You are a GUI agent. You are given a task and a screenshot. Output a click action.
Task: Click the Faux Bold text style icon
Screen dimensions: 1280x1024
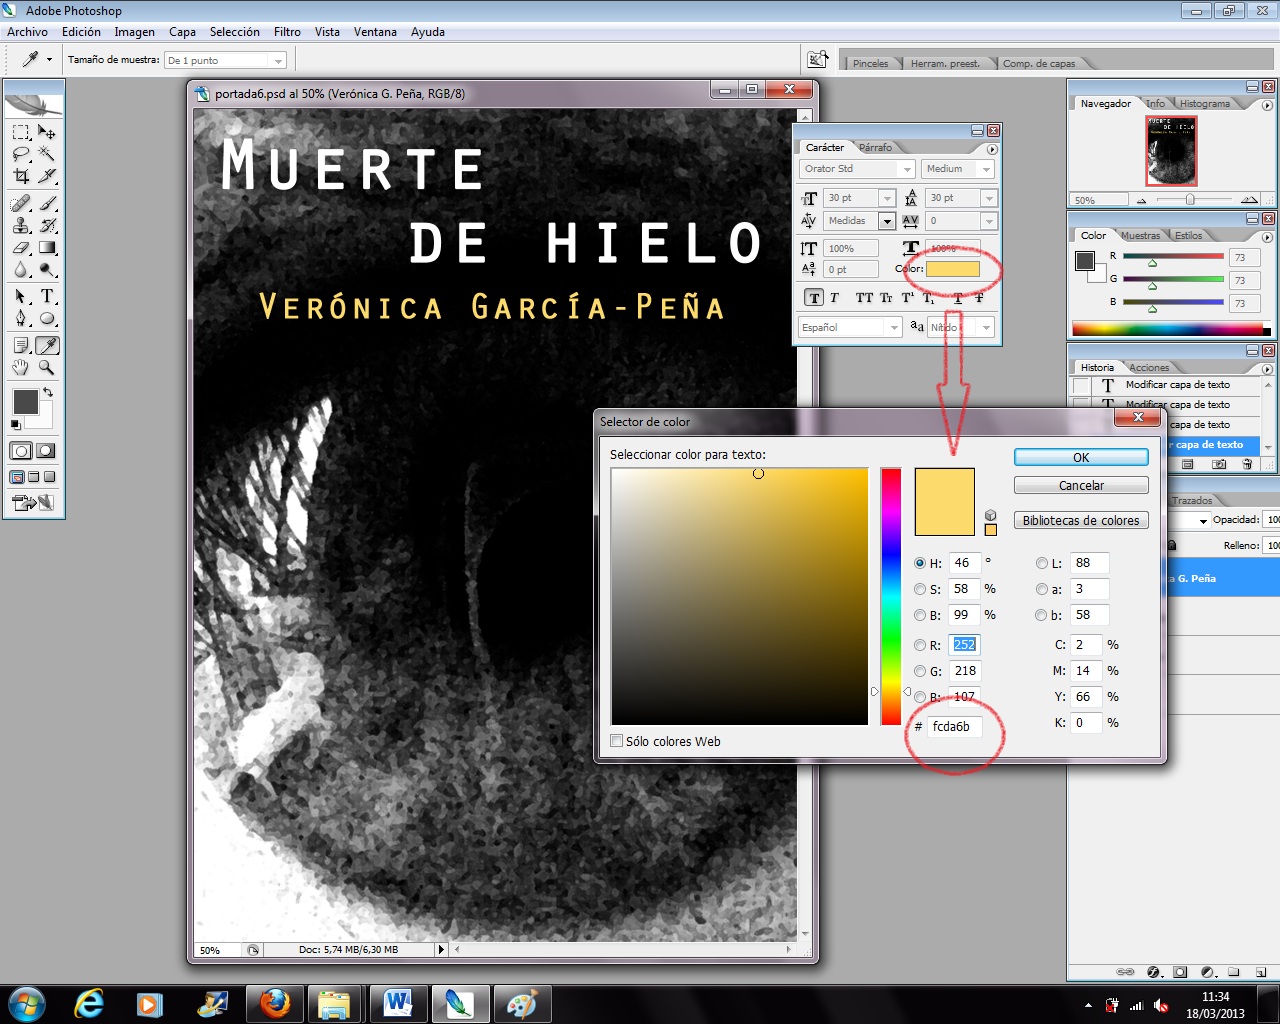[813, 298]
